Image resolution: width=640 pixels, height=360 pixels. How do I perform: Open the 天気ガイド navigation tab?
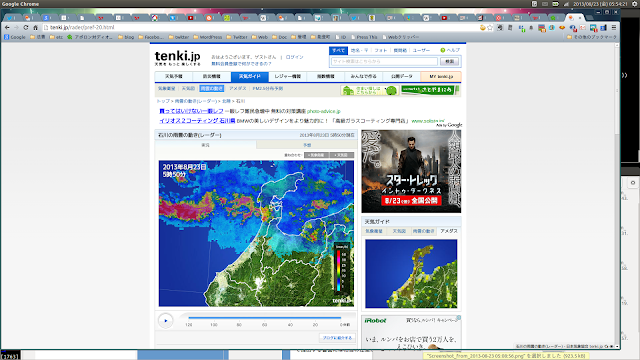pos(249,76)
